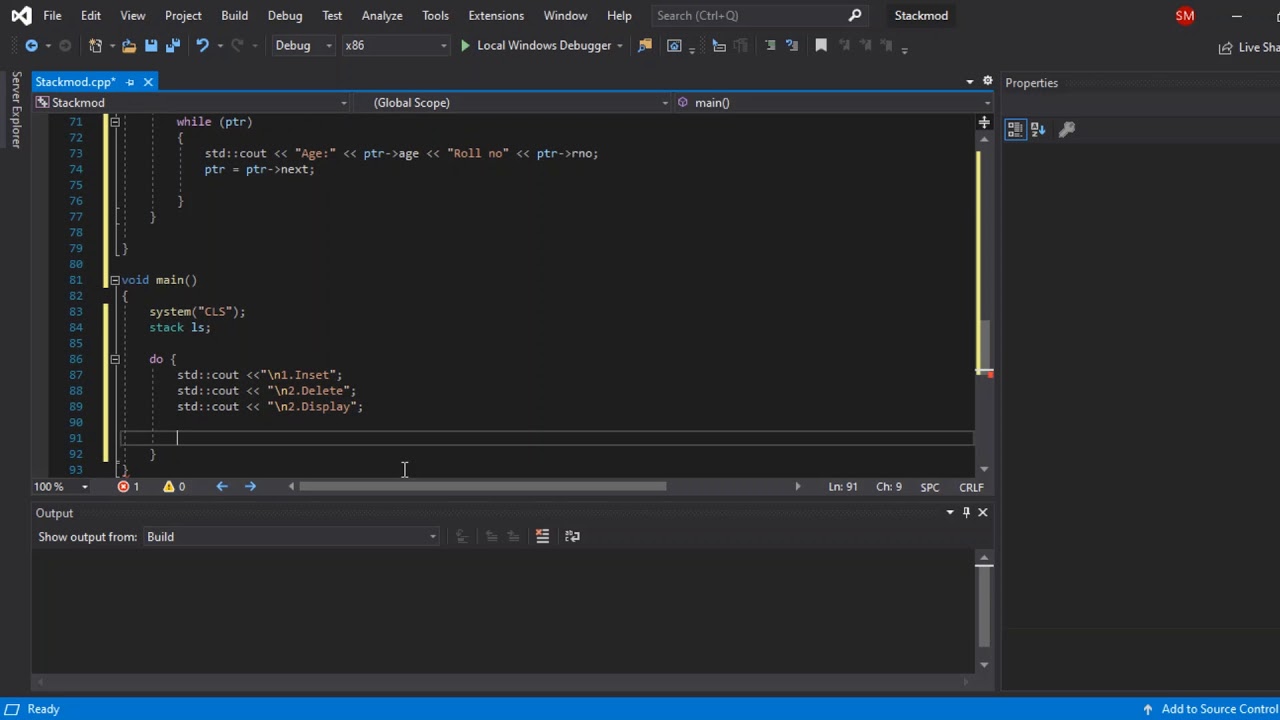This screenshot has height=720, width=1280.
Task: Click the yellow warning count indicator
Action: [x=174, y=487]
